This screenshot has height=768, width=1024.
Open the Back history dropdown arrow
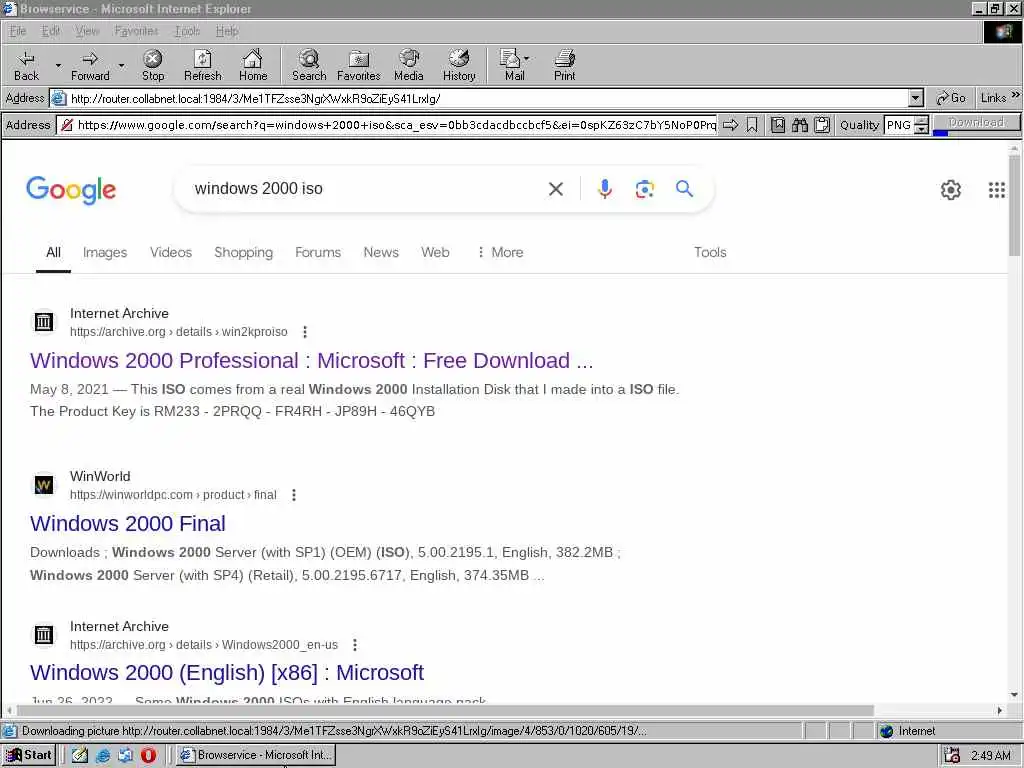(x=57, y=65)
